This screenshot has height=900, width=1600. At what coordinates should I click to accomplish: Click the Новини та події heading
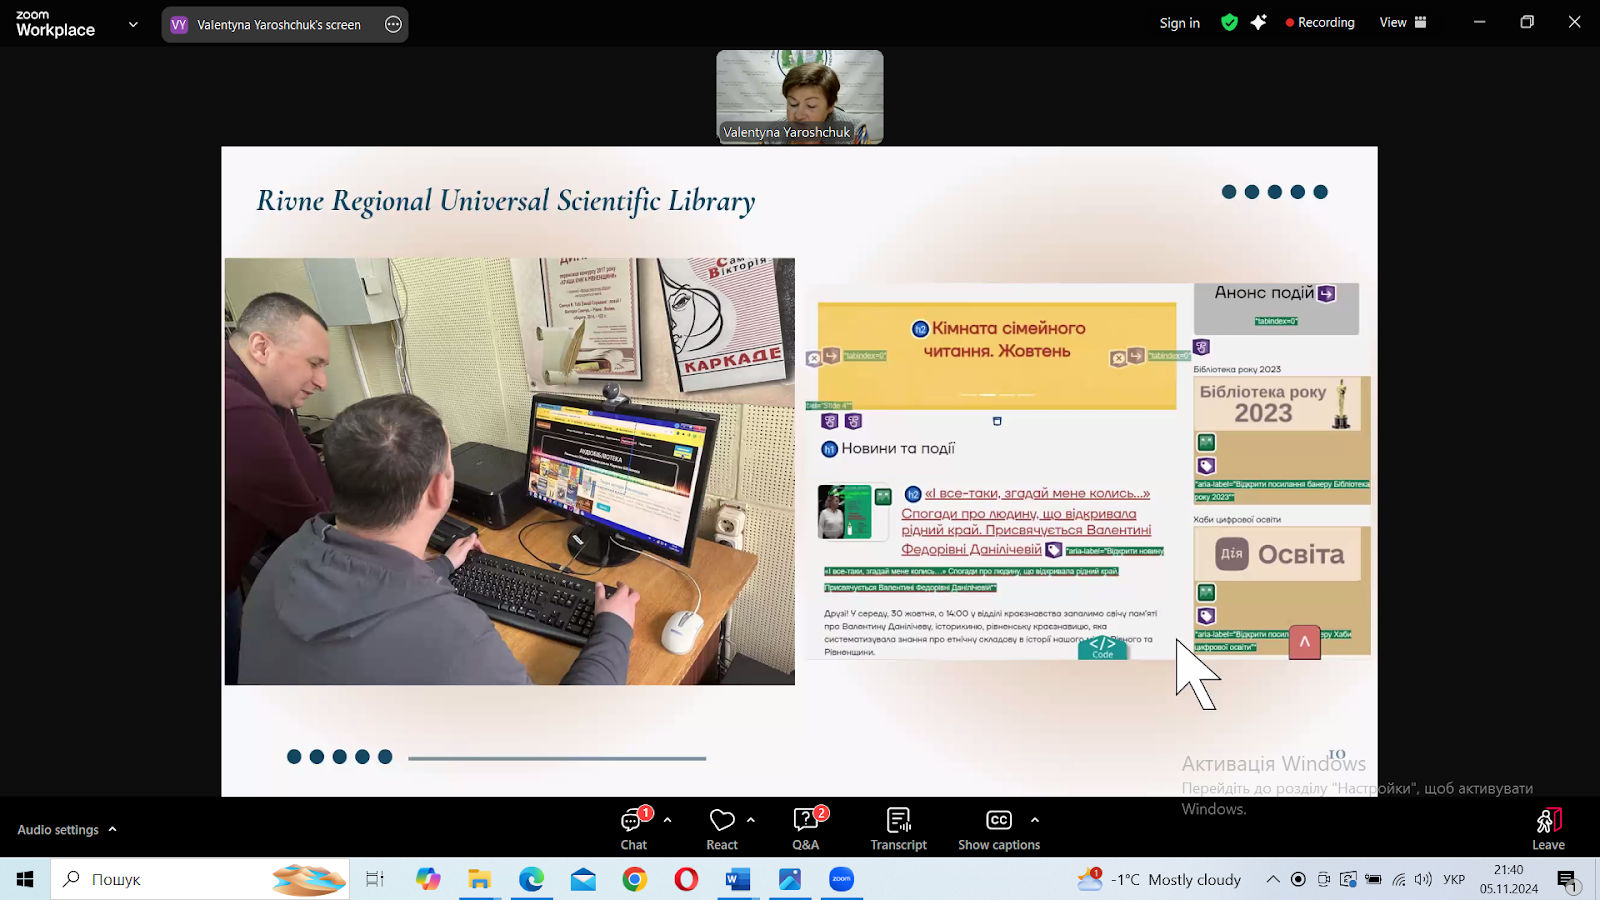898,448
